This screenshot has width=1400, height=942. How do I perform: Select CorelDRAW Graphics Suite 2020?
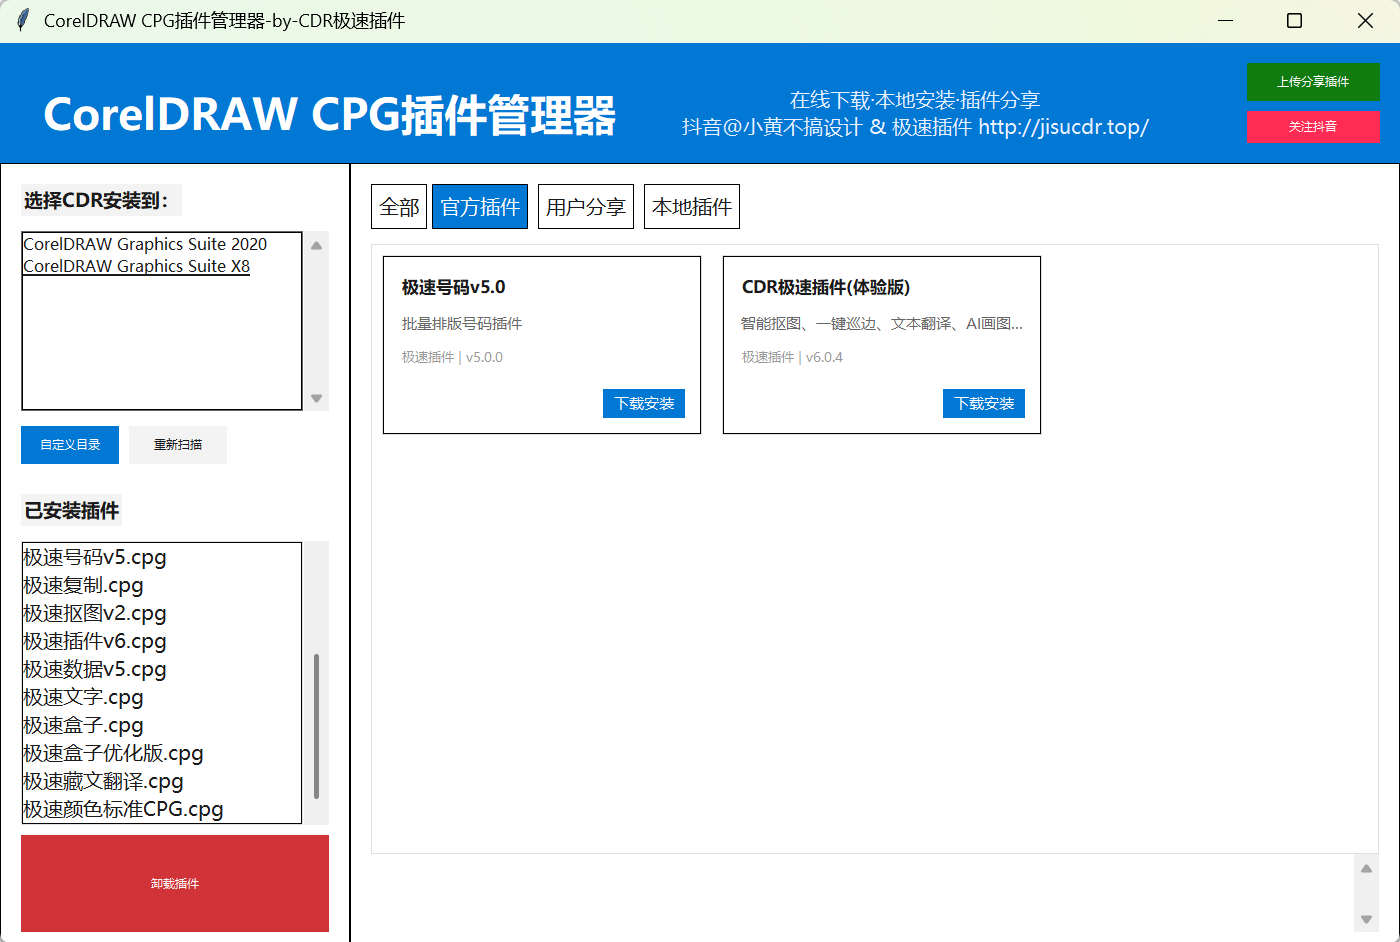[x=145, y=244]
